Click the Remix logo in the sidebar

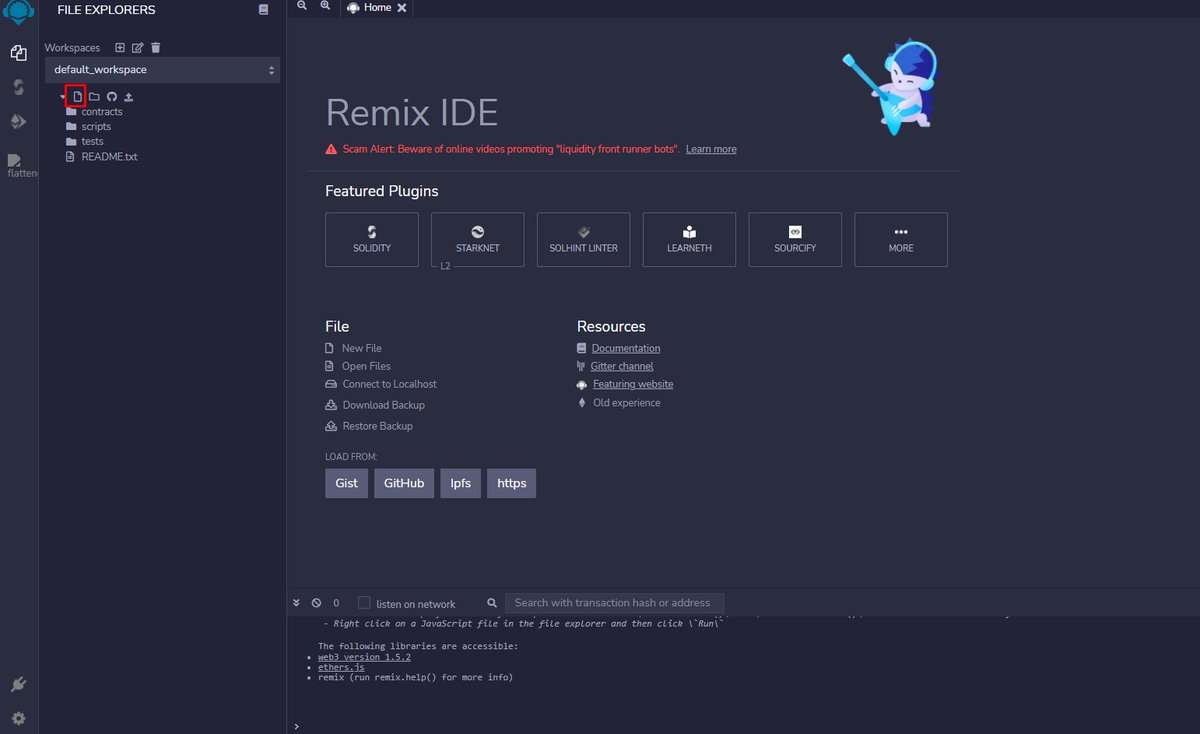[x=18, y=12]
